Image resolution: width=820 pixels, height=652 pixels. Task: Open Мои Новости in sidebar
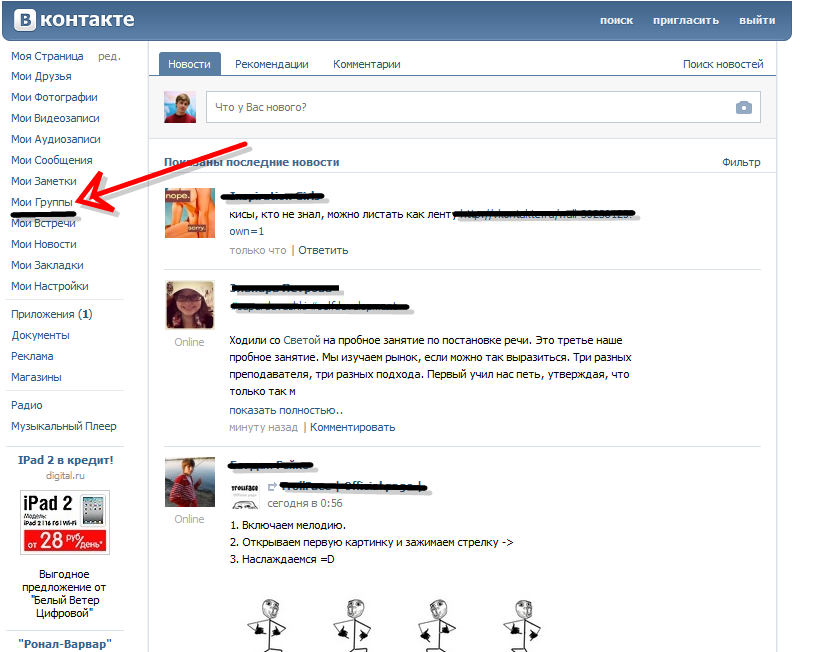point(44,244)
